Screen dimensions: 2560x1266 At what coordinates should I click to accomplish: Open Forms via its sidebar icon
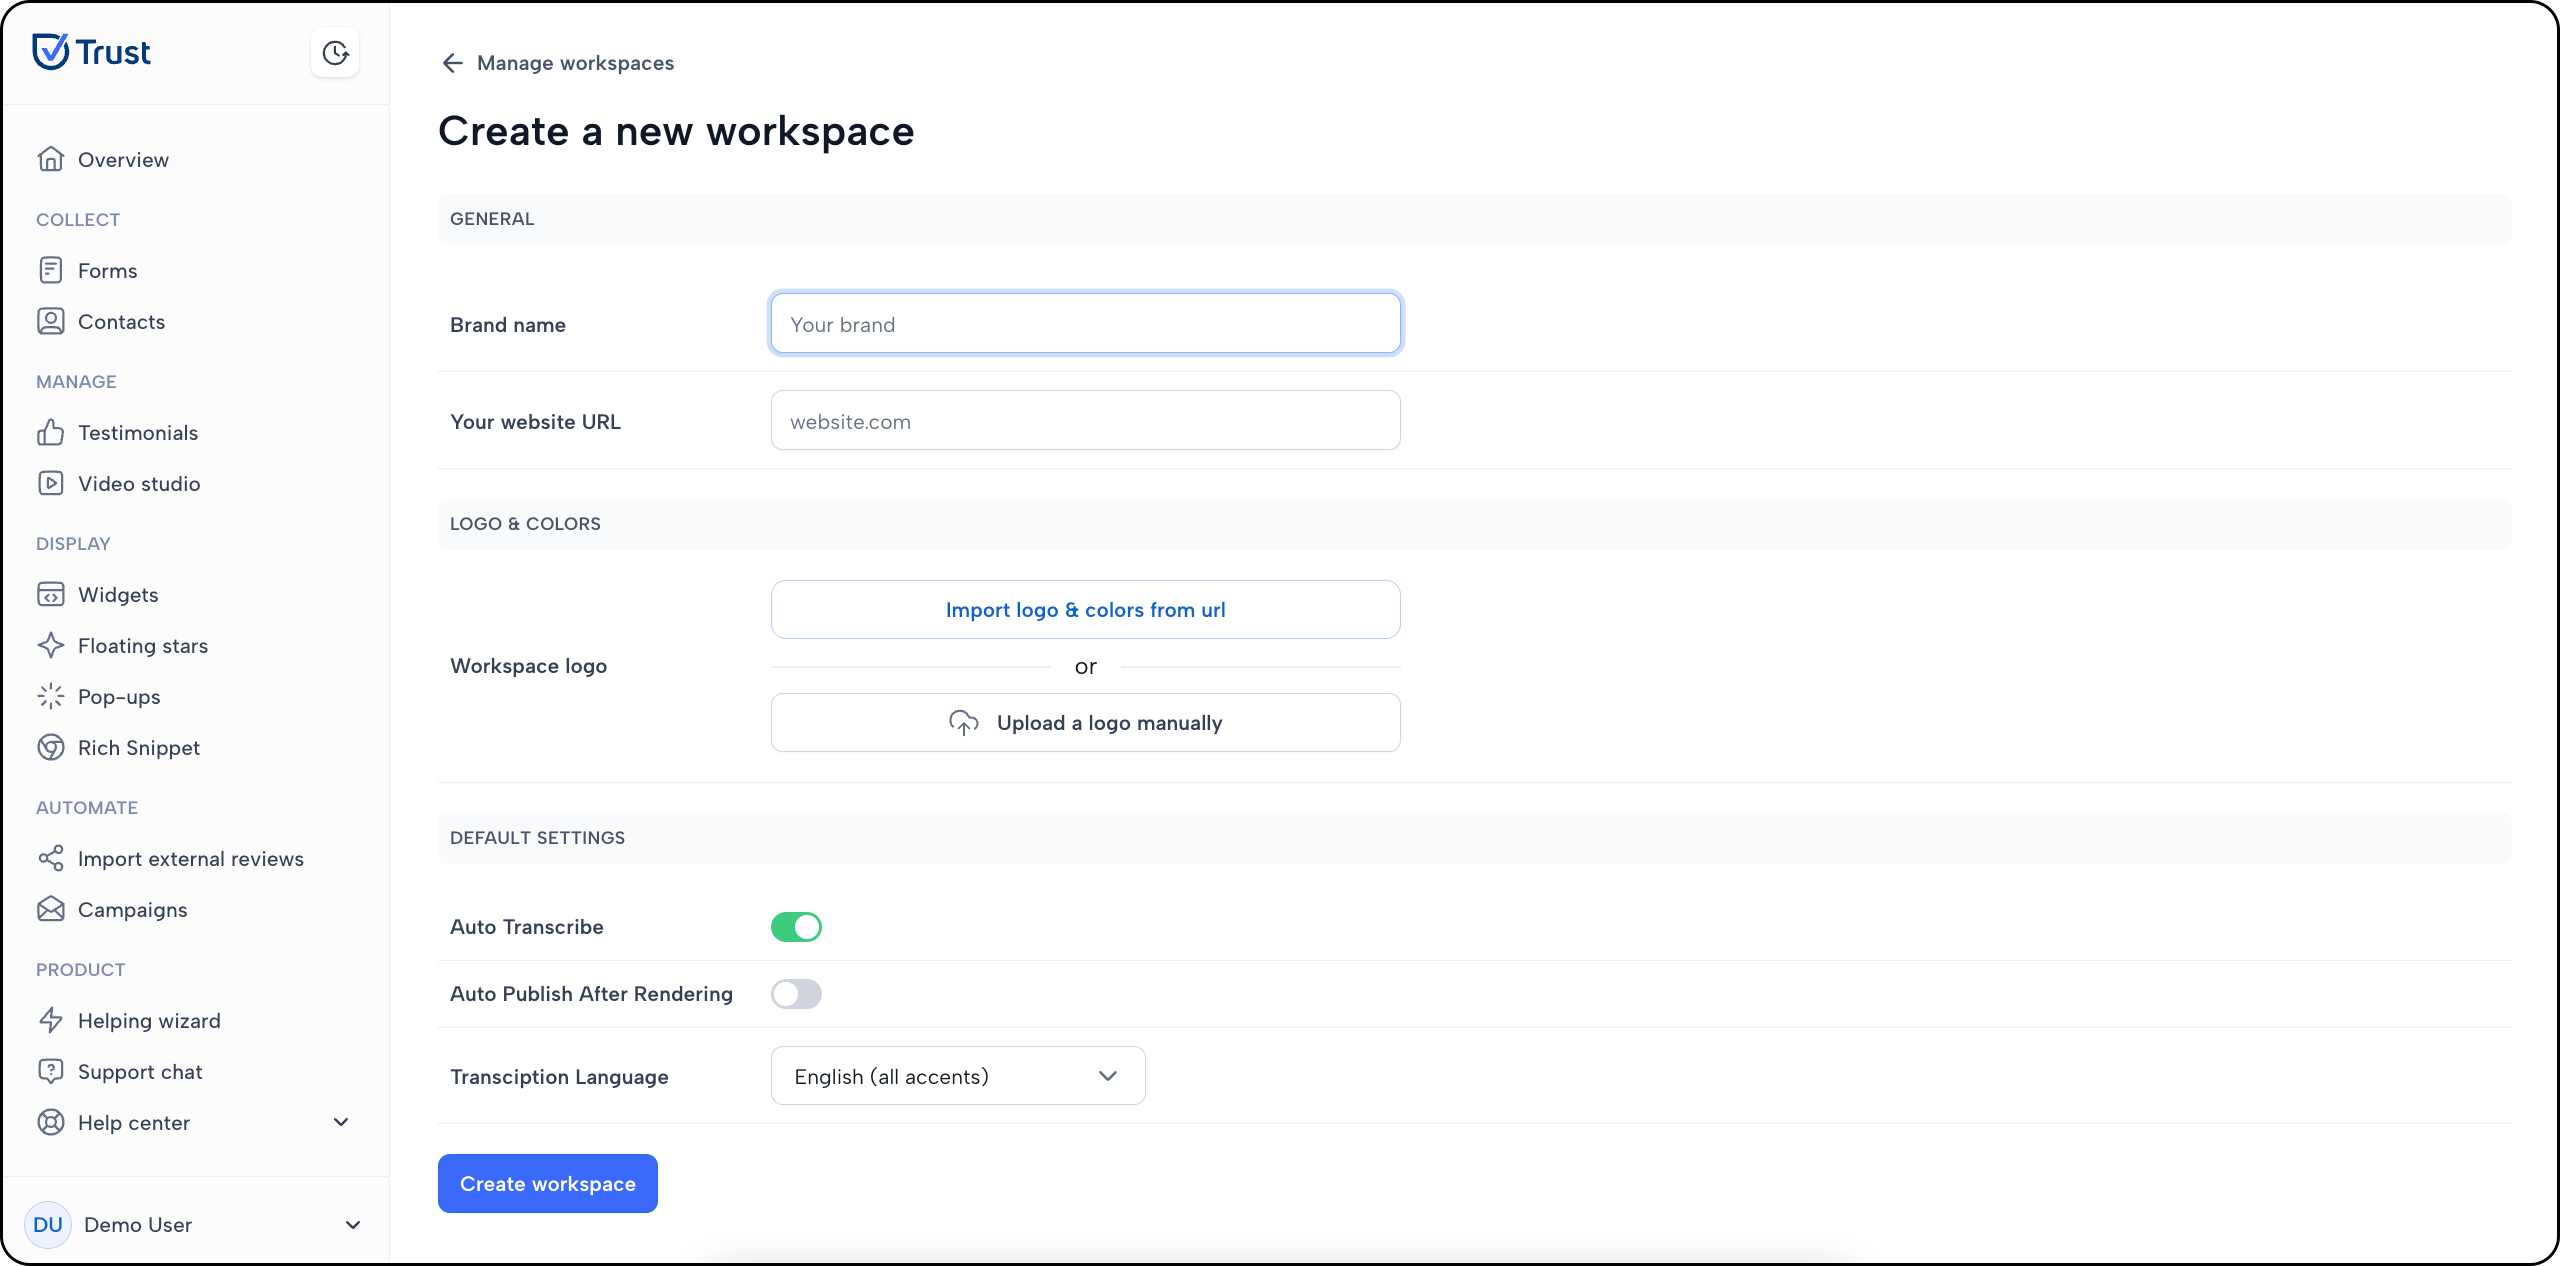pyautogui.click(x=50, y=270)
